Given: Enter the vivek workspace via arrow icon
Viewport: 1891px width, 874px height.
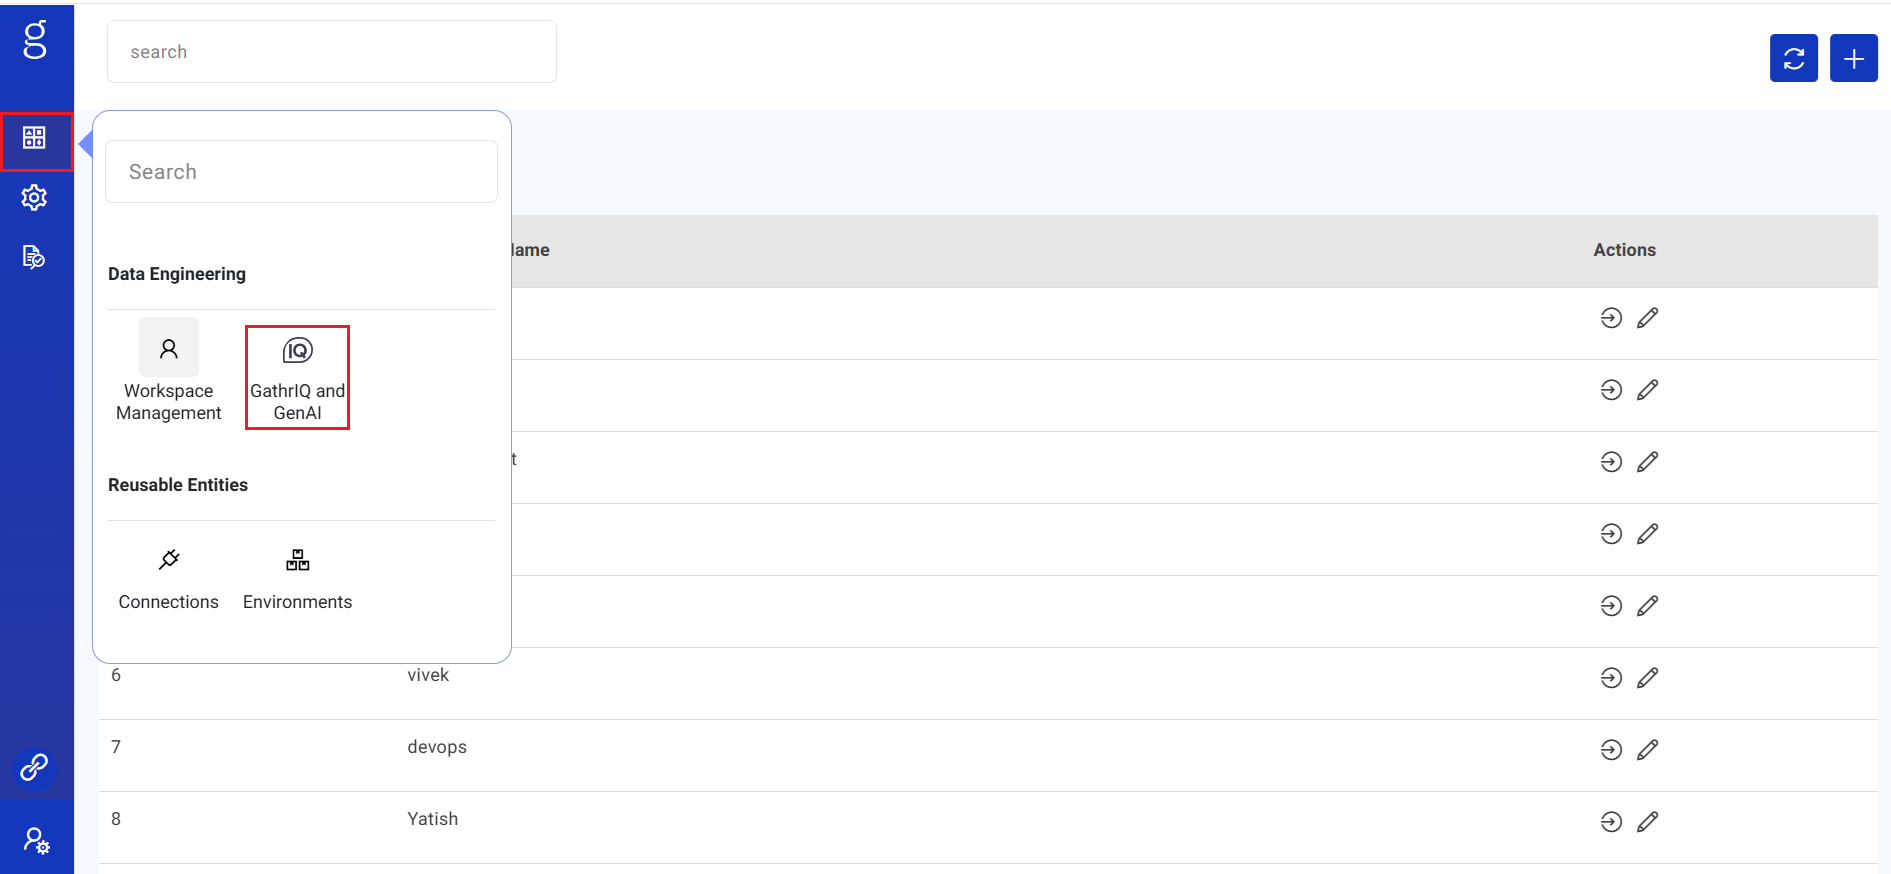Looking at the screenshot, I should (x=1611, y=678).
